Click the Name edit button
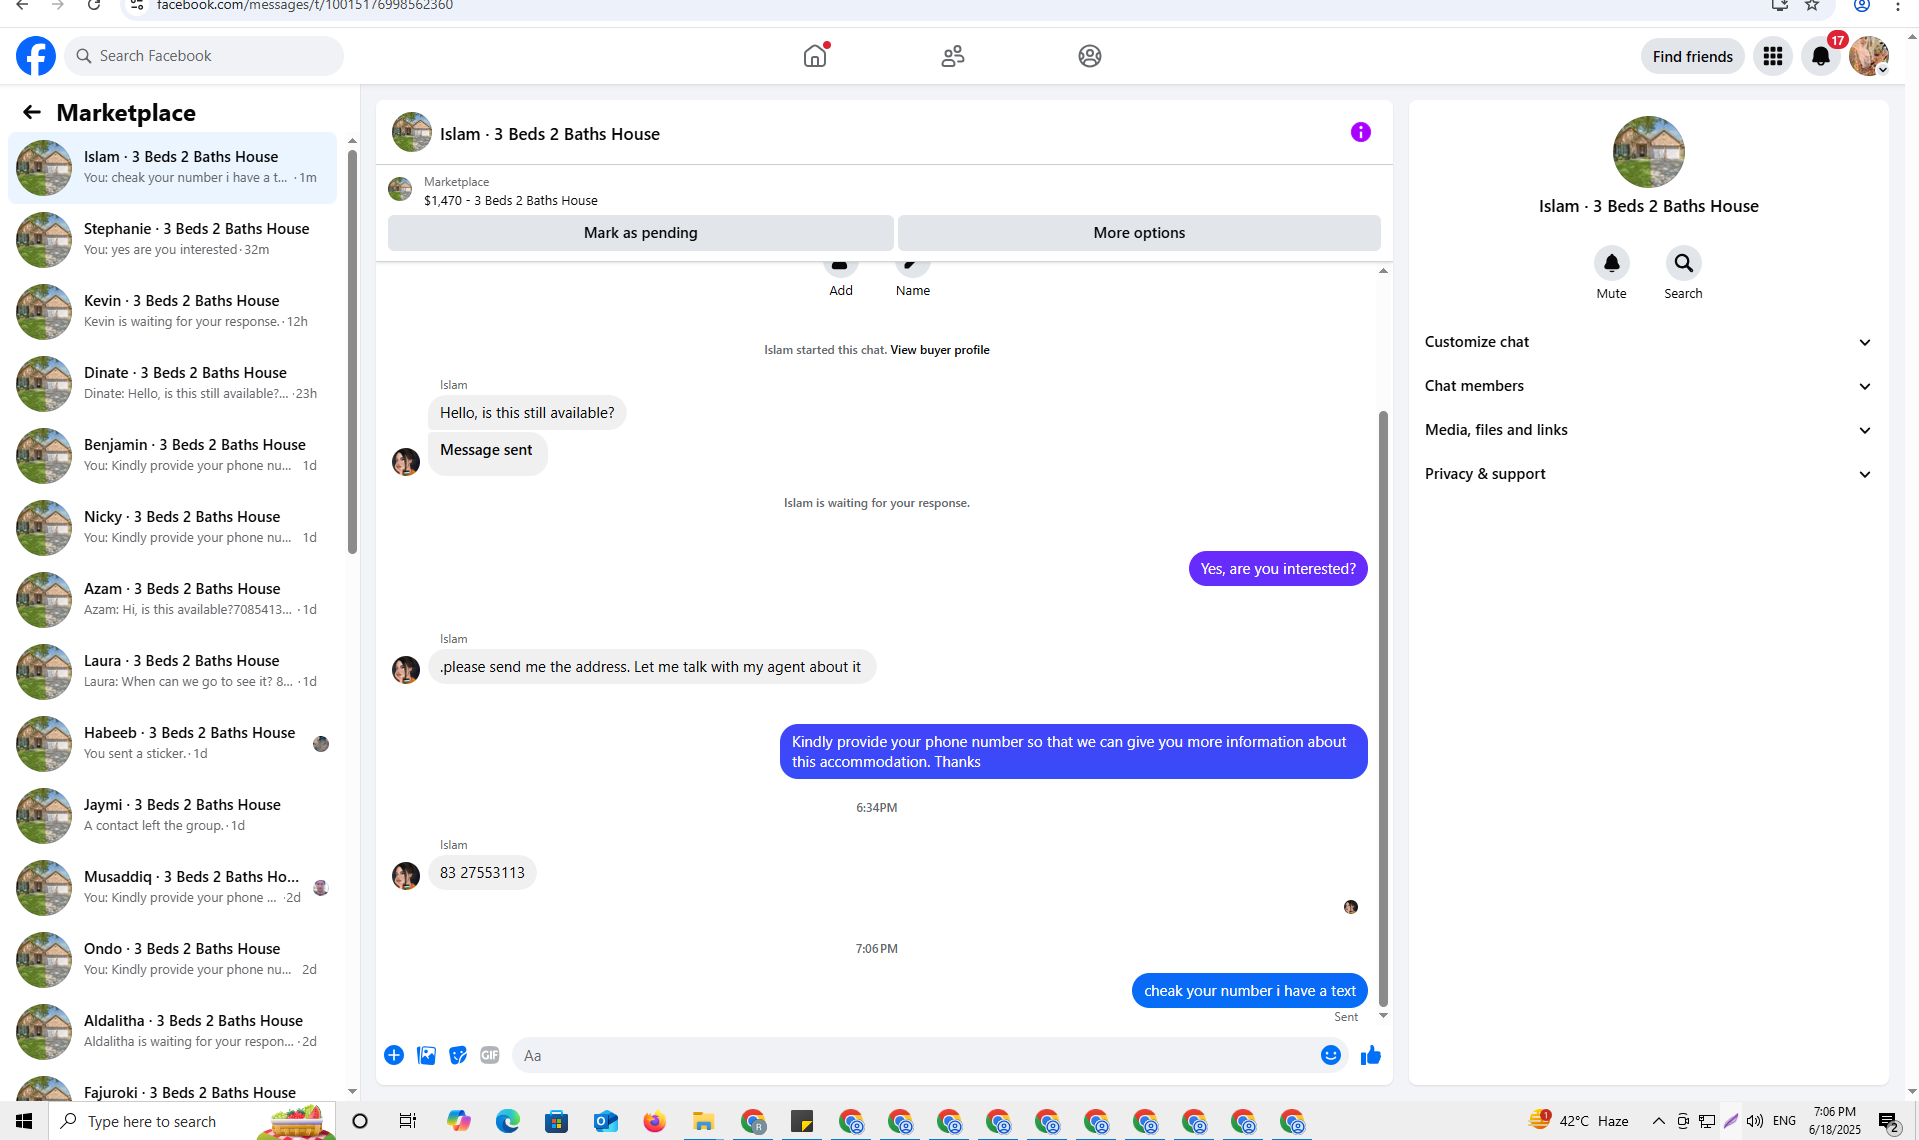The width and height of the screenshot is (1919, 1140). [913, 278]
